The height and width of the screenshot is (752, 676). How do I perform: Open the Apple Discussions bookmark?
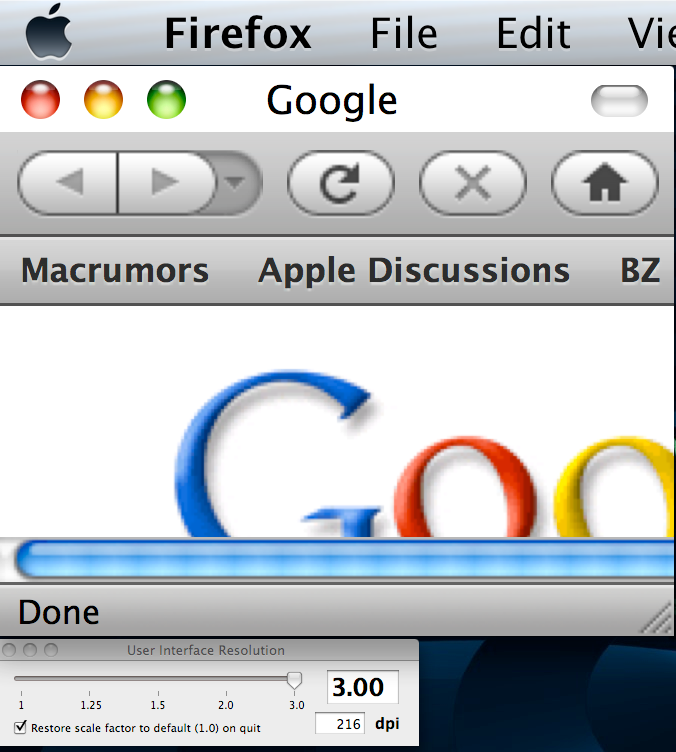tap(414, 271)
